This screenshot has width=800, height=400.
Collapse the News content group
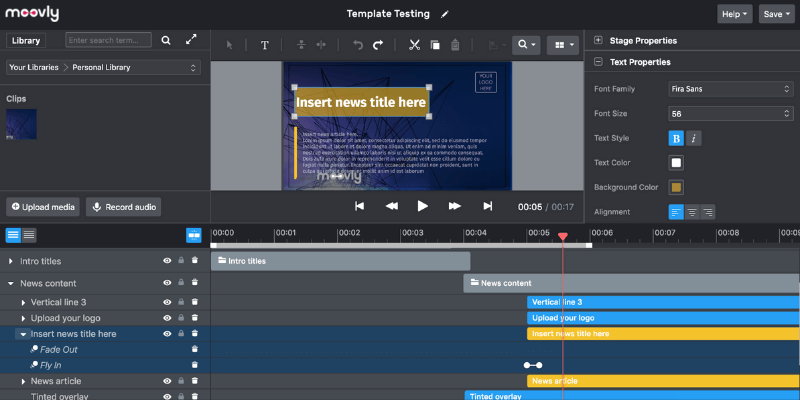[x=11, y=283]
